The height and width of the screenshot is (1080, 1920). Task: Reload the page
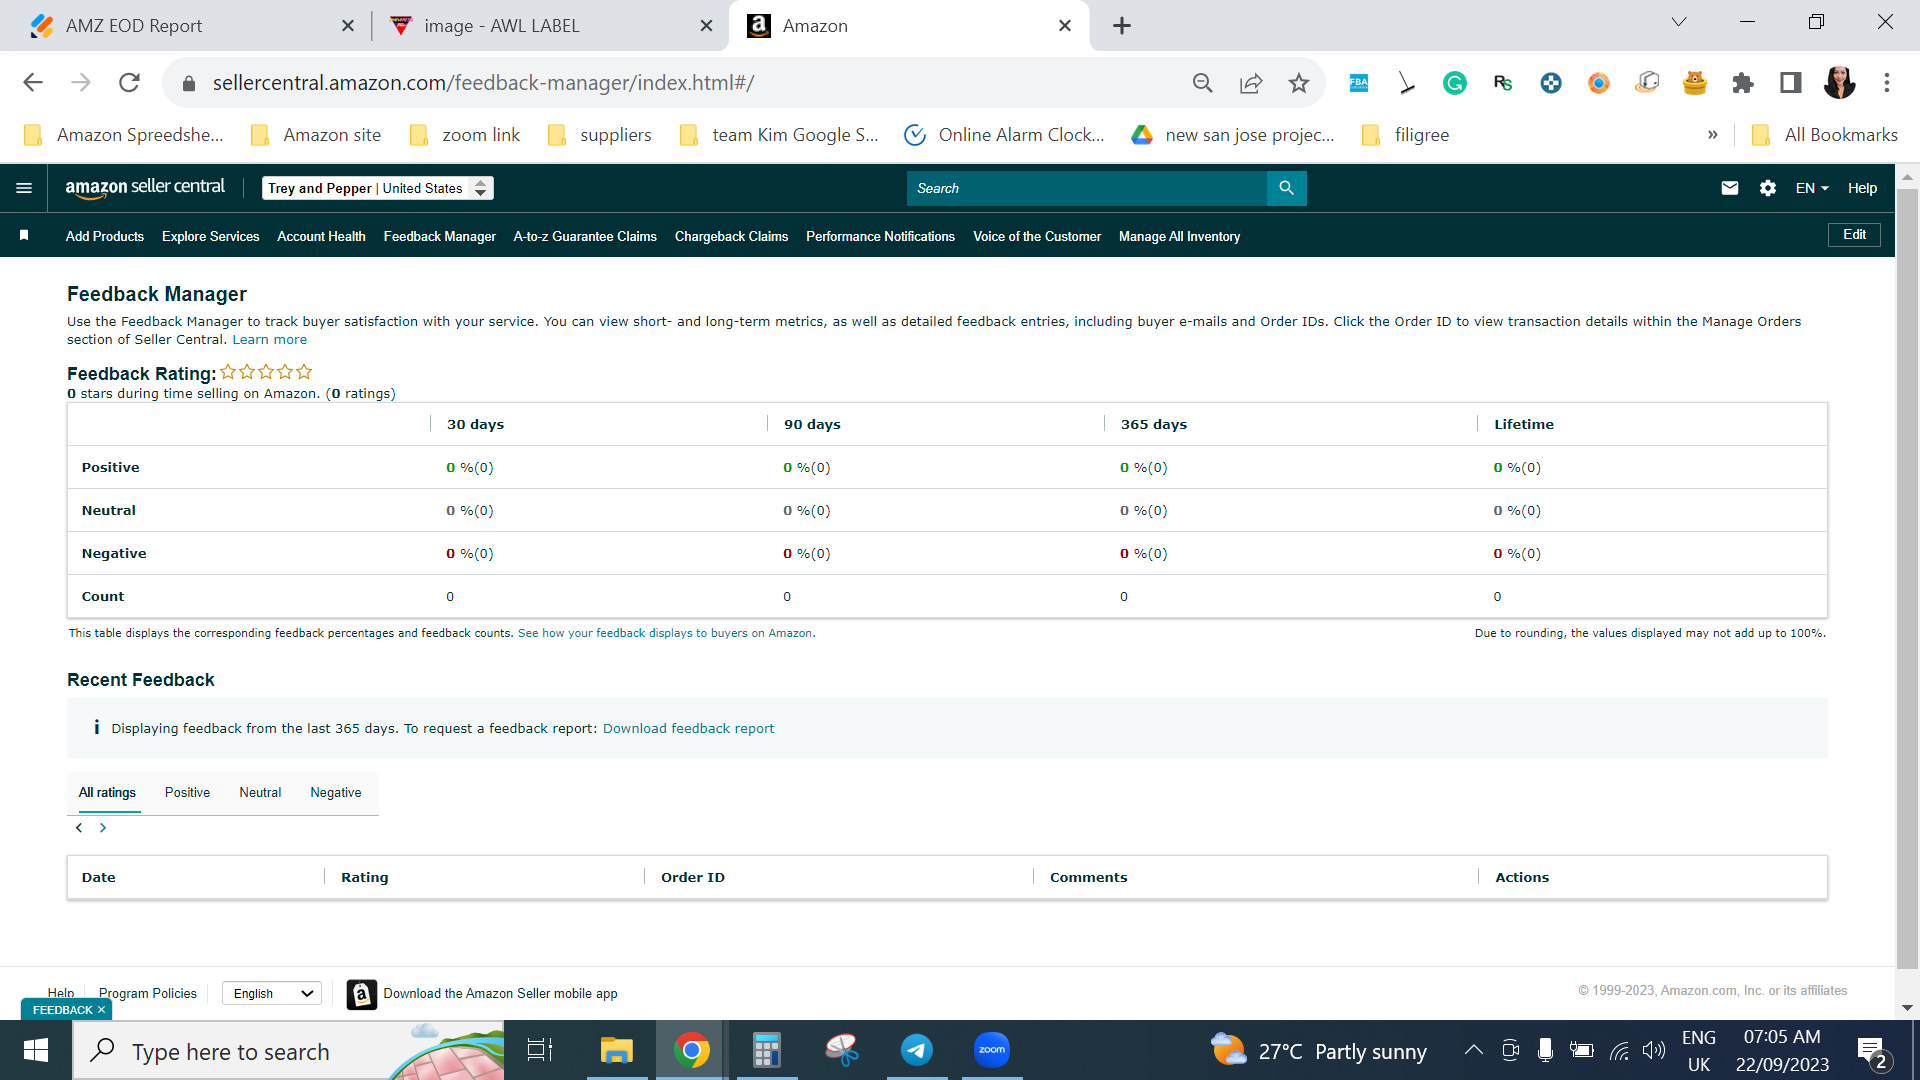tap(129, 83)
